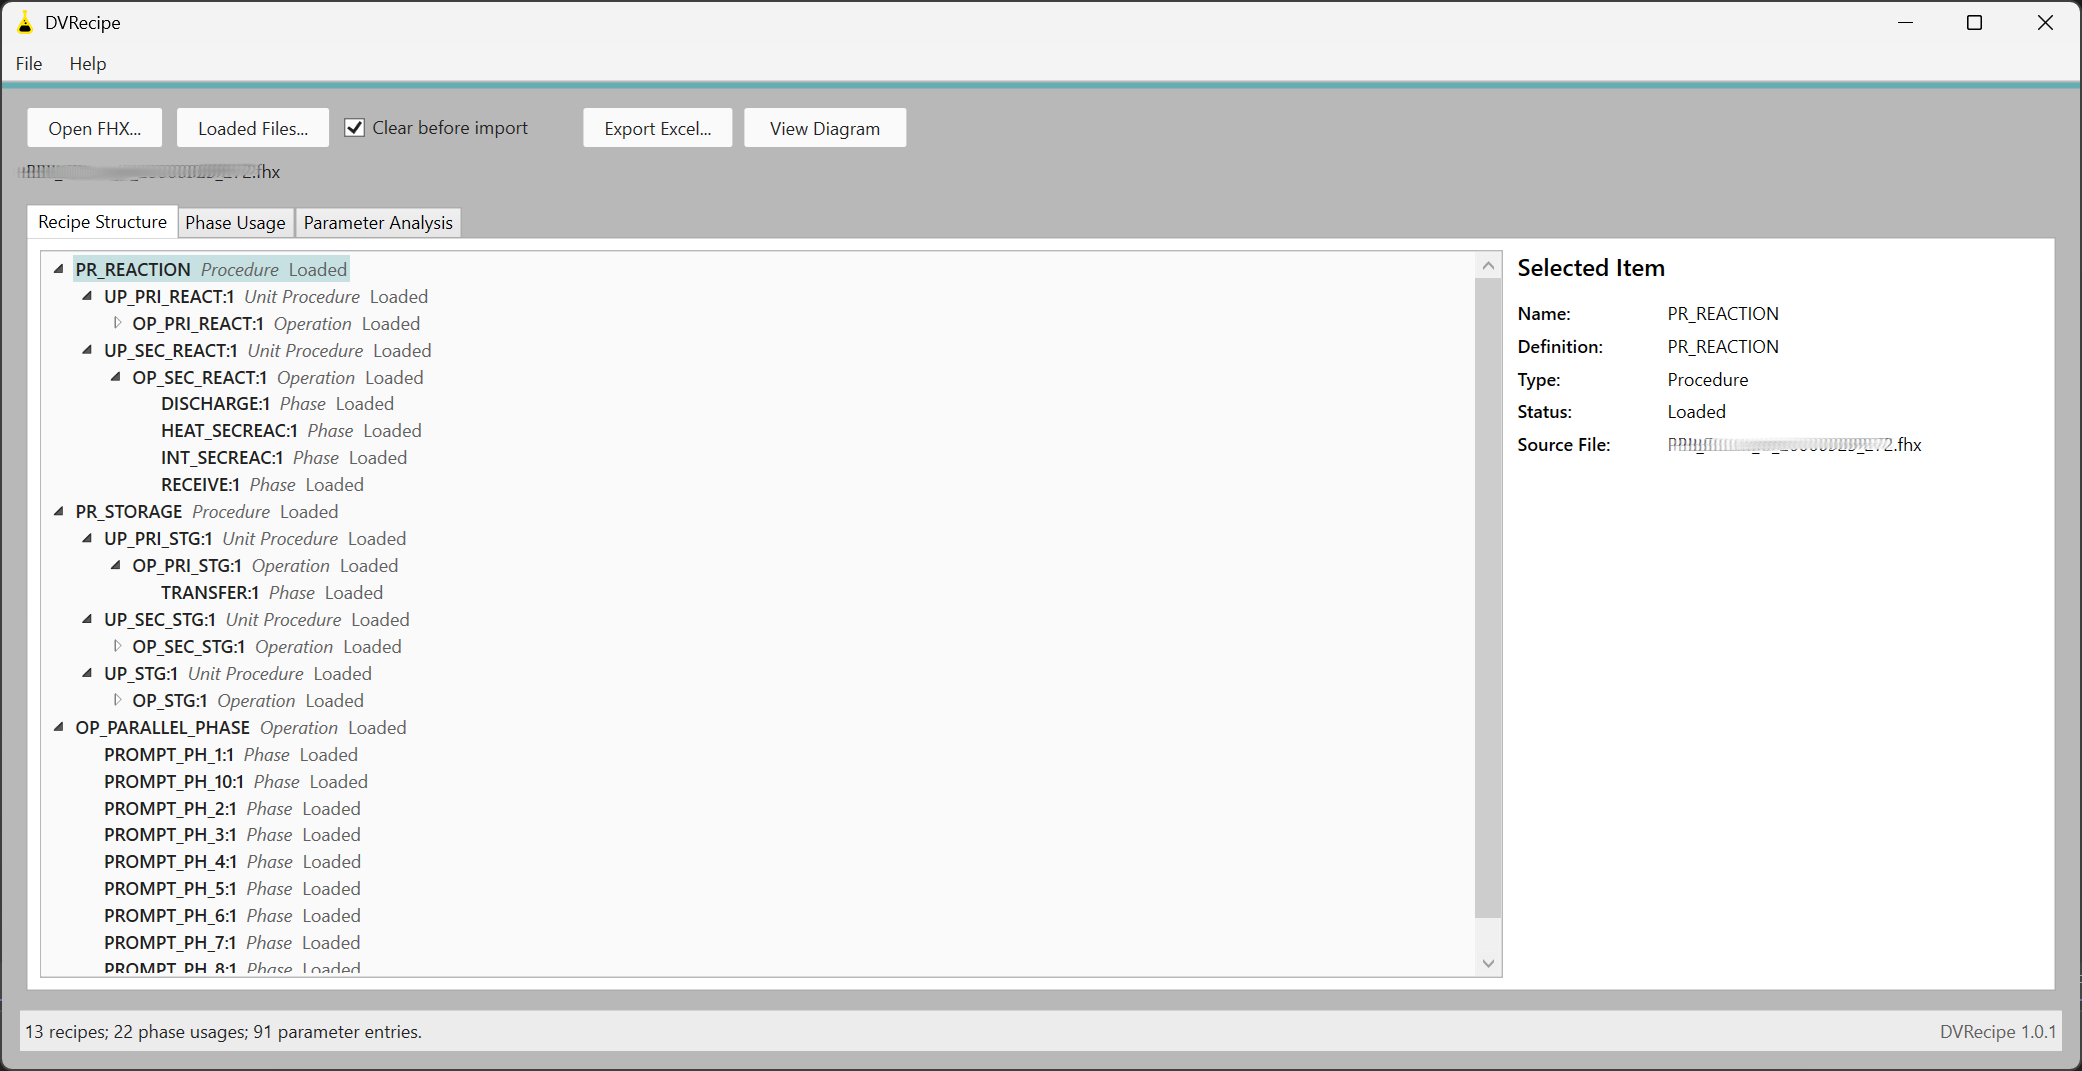The width and height of the screenshot is (2082, 1071).
Task: Expand the OP_STG:1 operation node
Action: pyautogui.click(x=117, y=700)
